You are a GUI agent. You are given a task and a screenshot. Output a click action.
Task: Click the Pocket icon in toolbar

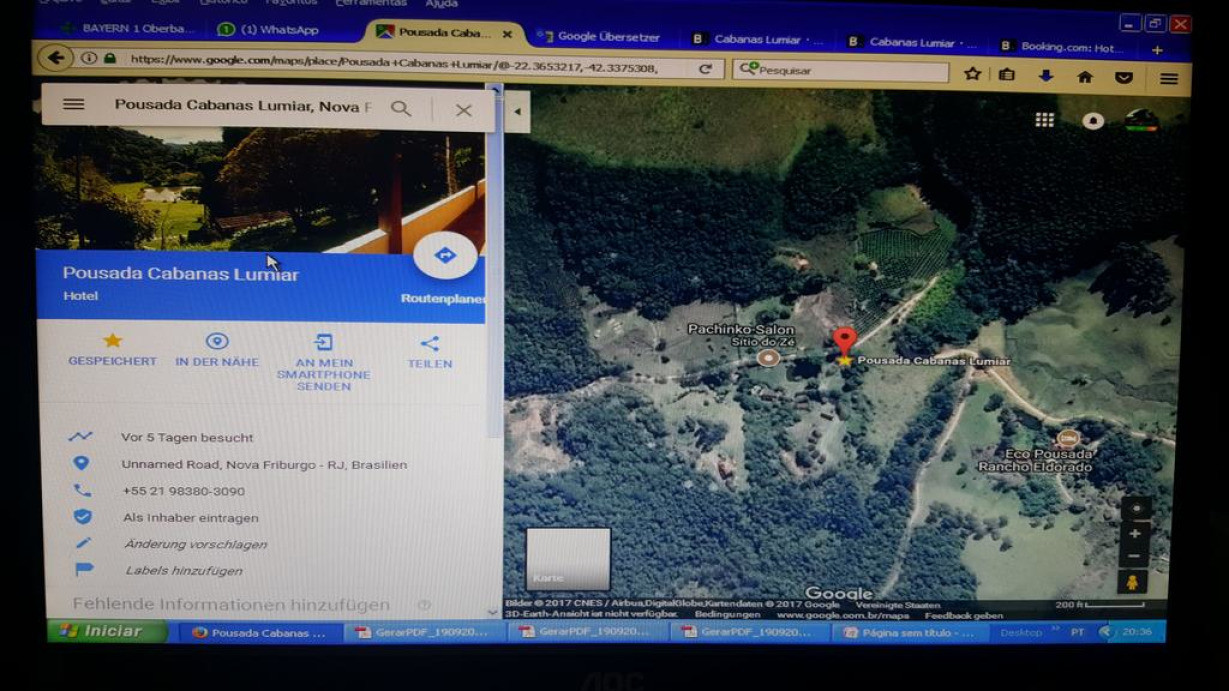point(1124,78)
